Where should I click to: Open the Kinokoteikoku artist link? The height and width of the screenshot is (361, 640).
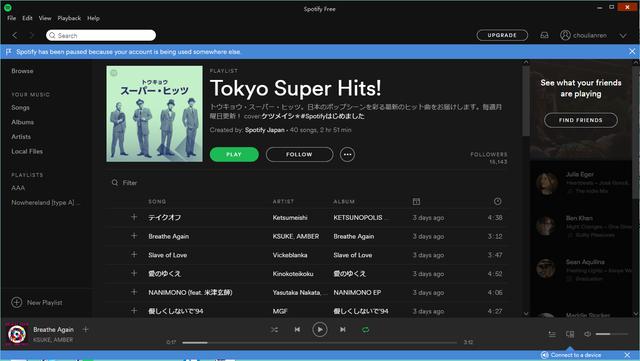[293, 274]
